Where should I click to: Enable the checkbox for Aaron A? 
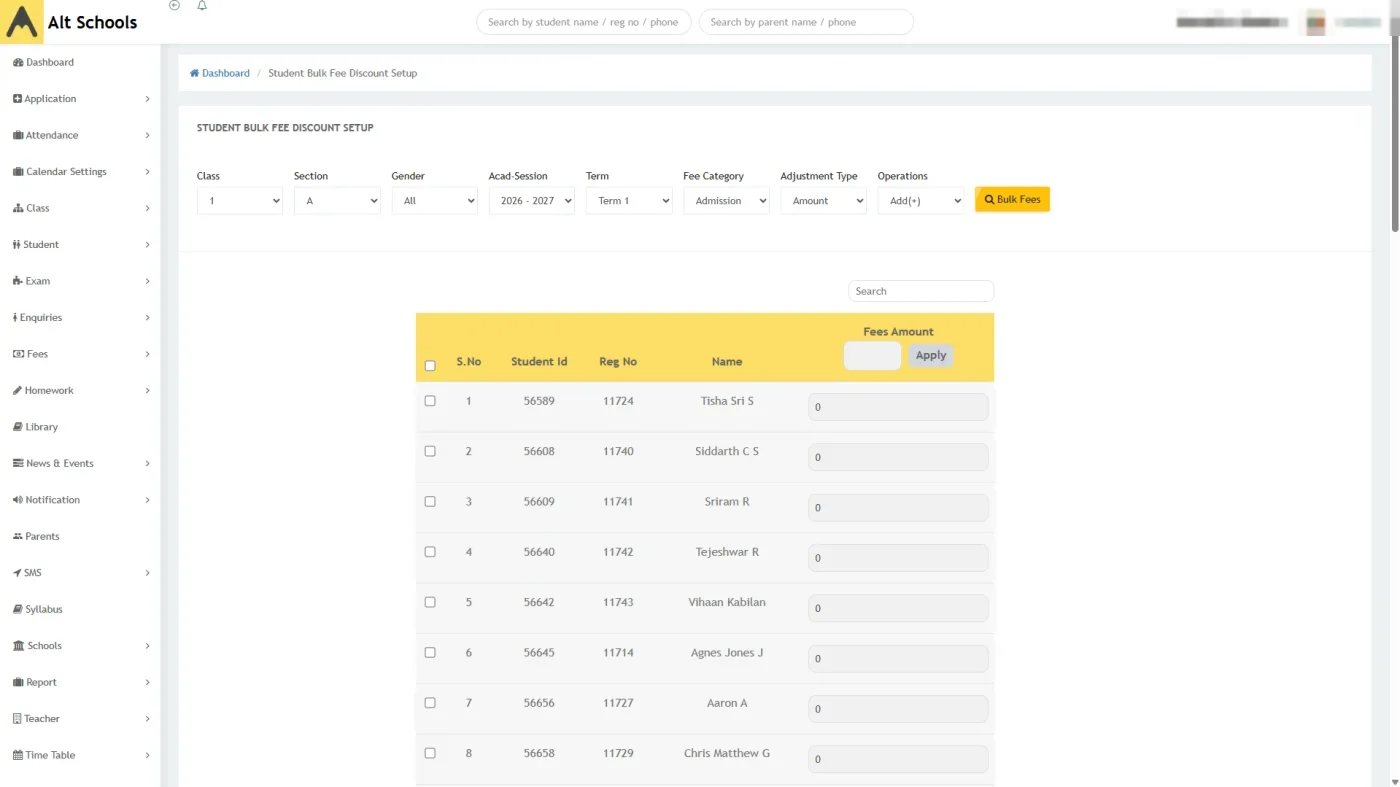[x=430, y=703]
